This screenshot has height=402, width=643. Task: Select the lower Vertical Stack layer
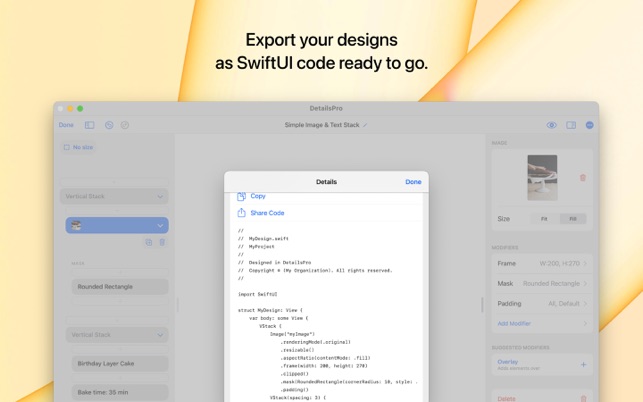[x=117, y=335]
